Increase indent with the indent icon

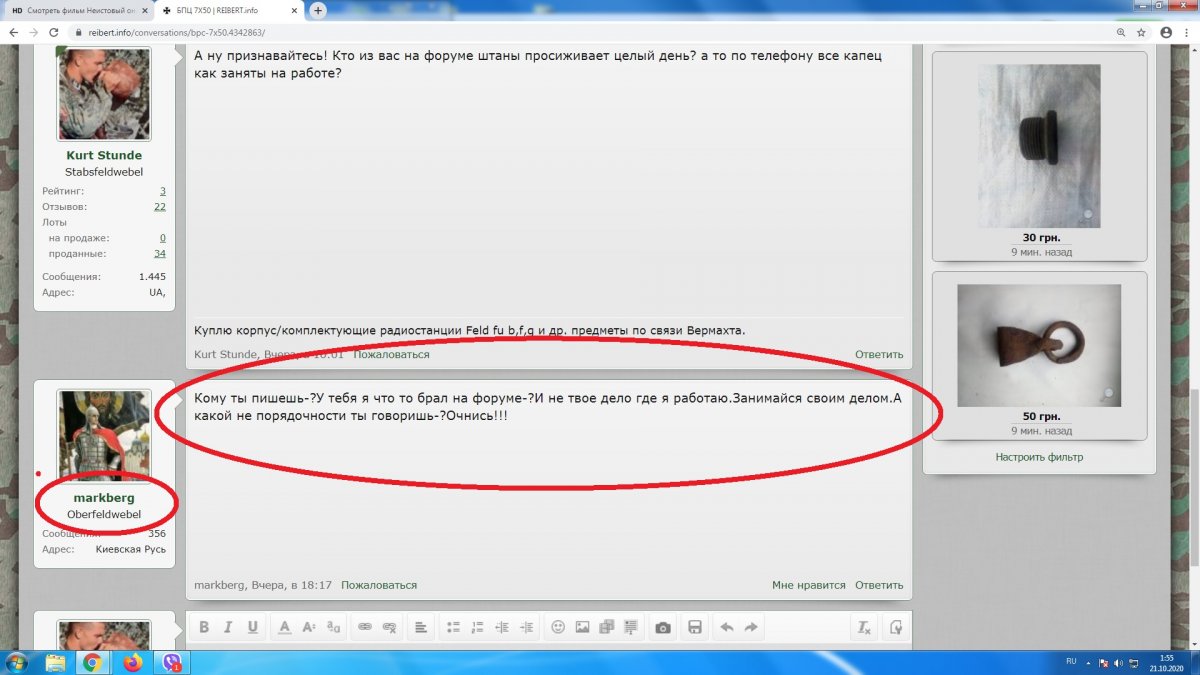point(526,627)
